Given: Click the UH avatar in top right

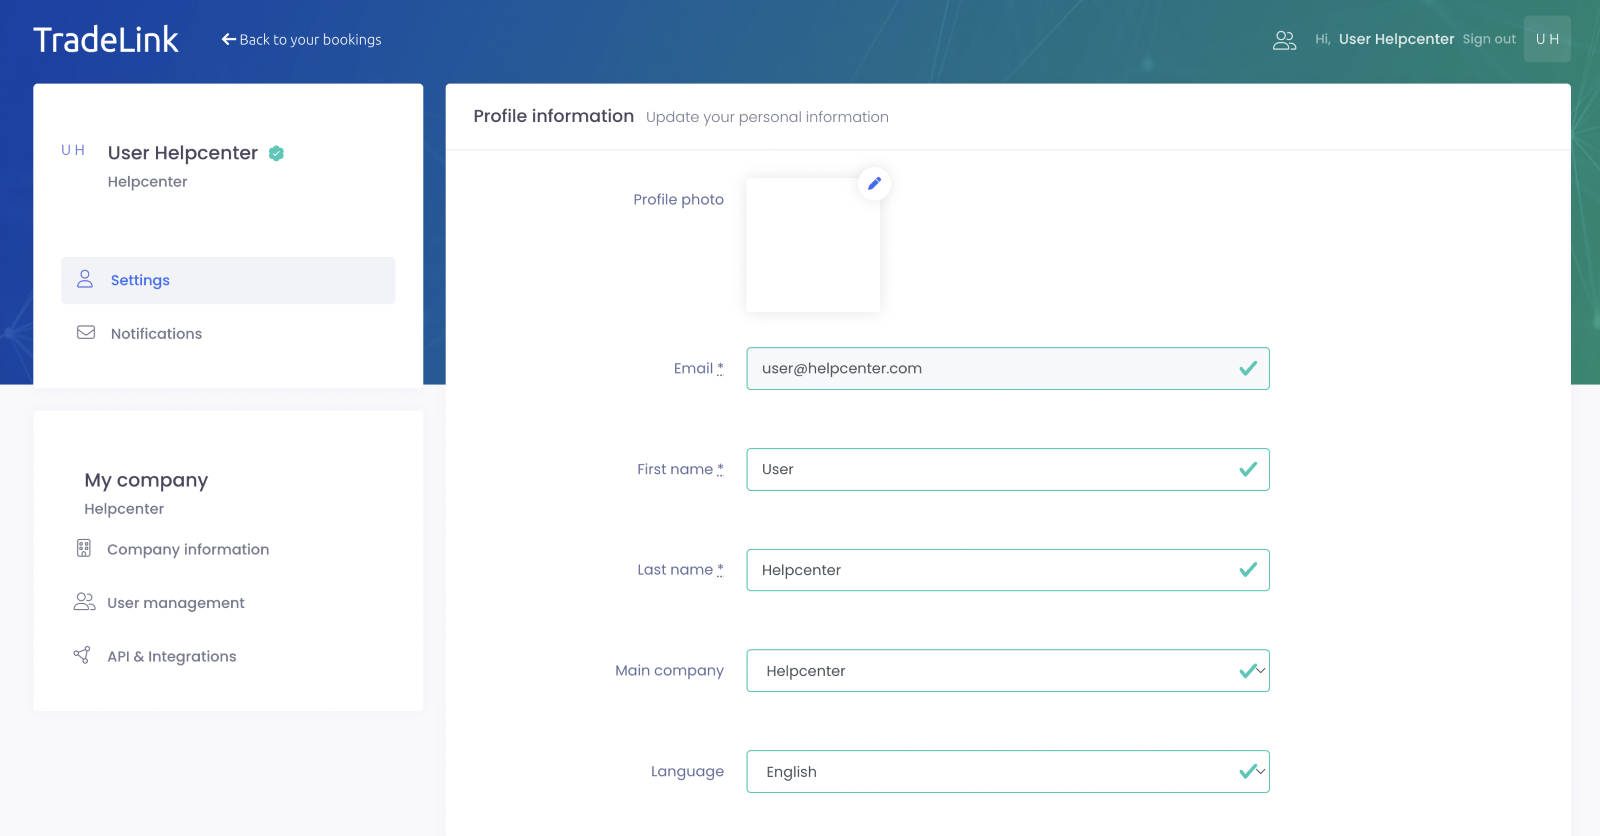Looking at the screenshot, I should pos(1546,39).
